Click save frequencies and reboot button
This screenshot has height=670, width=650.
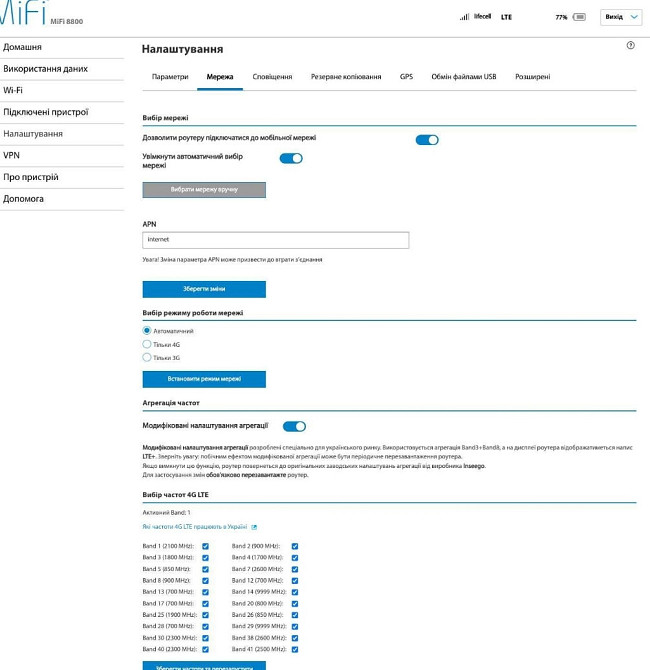204,666
